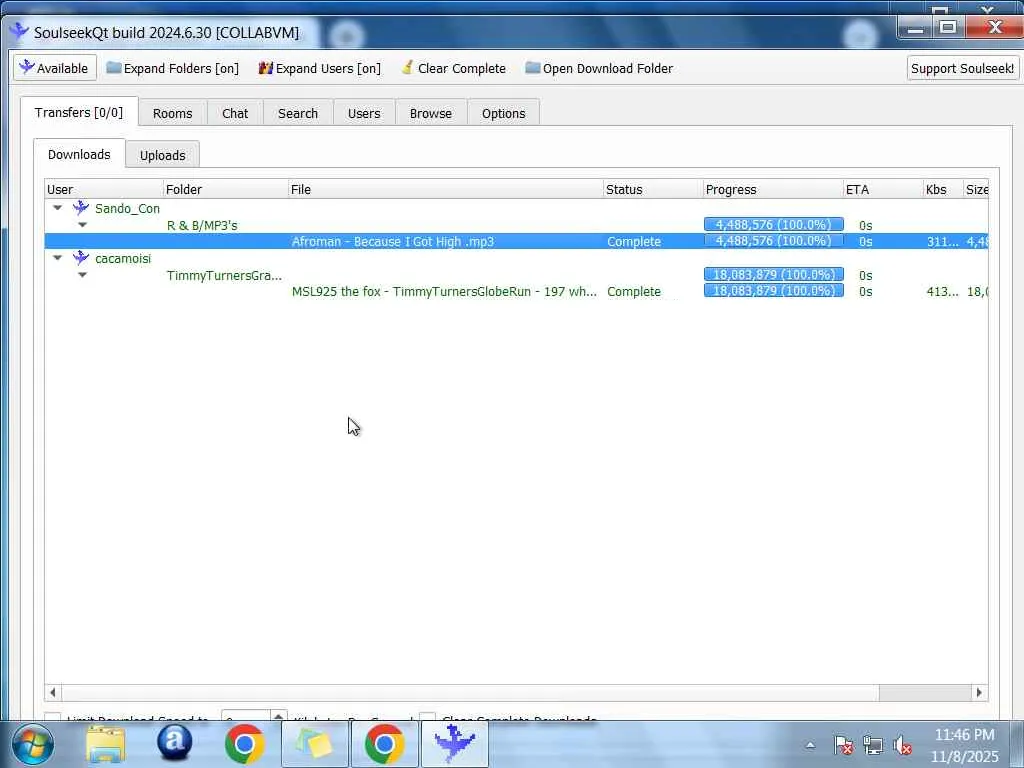Click MSL925 file progress bar
Screen dimensions: 1024x768
774,291
